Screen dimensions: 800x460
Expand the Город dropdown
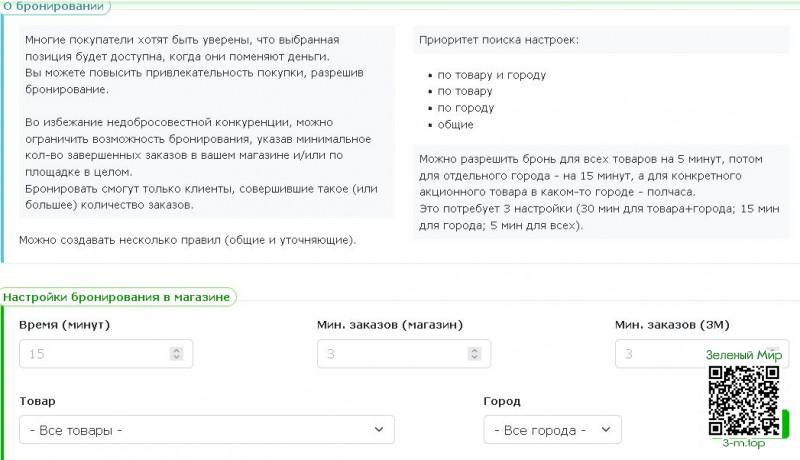(x=552, y=430)
